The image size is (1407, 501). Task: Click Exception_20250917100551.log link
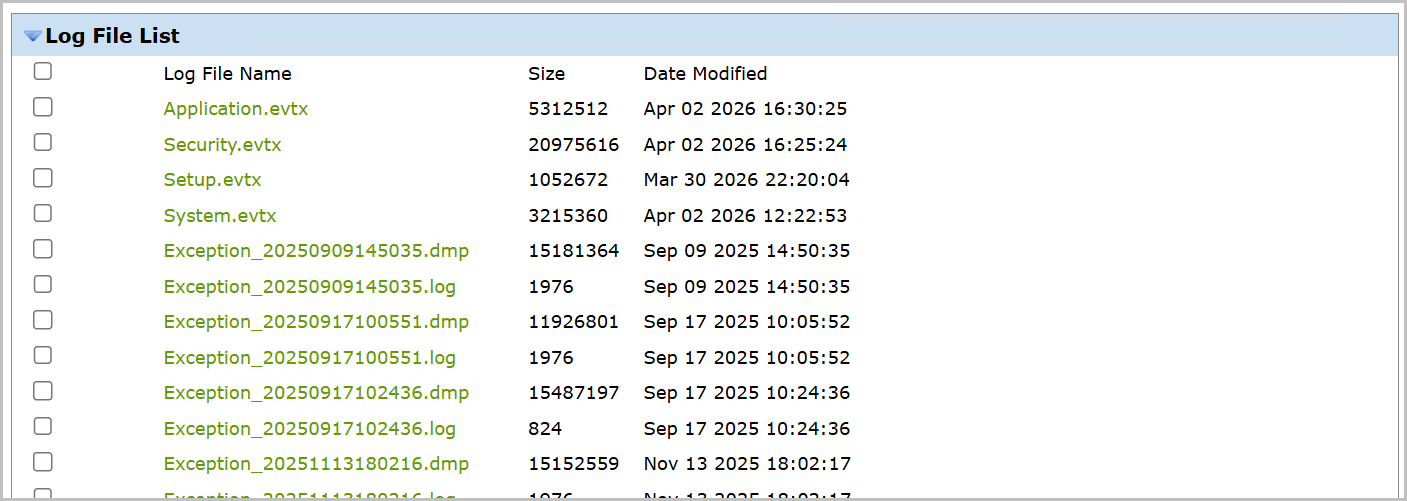309,358
